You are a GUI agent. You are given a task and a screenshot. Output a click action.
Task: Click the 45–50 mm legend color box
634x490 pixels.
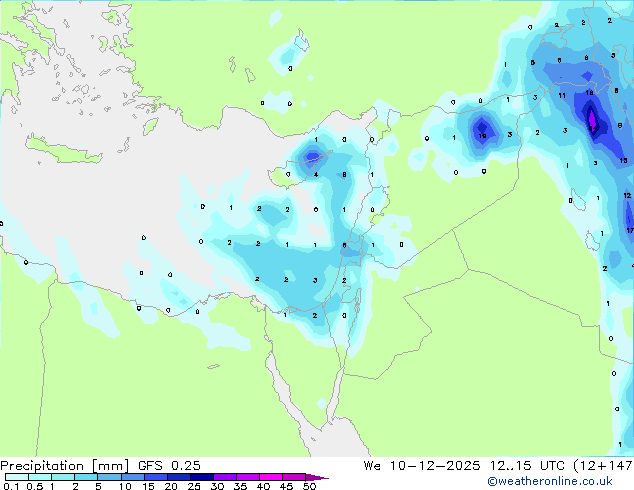tap(294, 477)
